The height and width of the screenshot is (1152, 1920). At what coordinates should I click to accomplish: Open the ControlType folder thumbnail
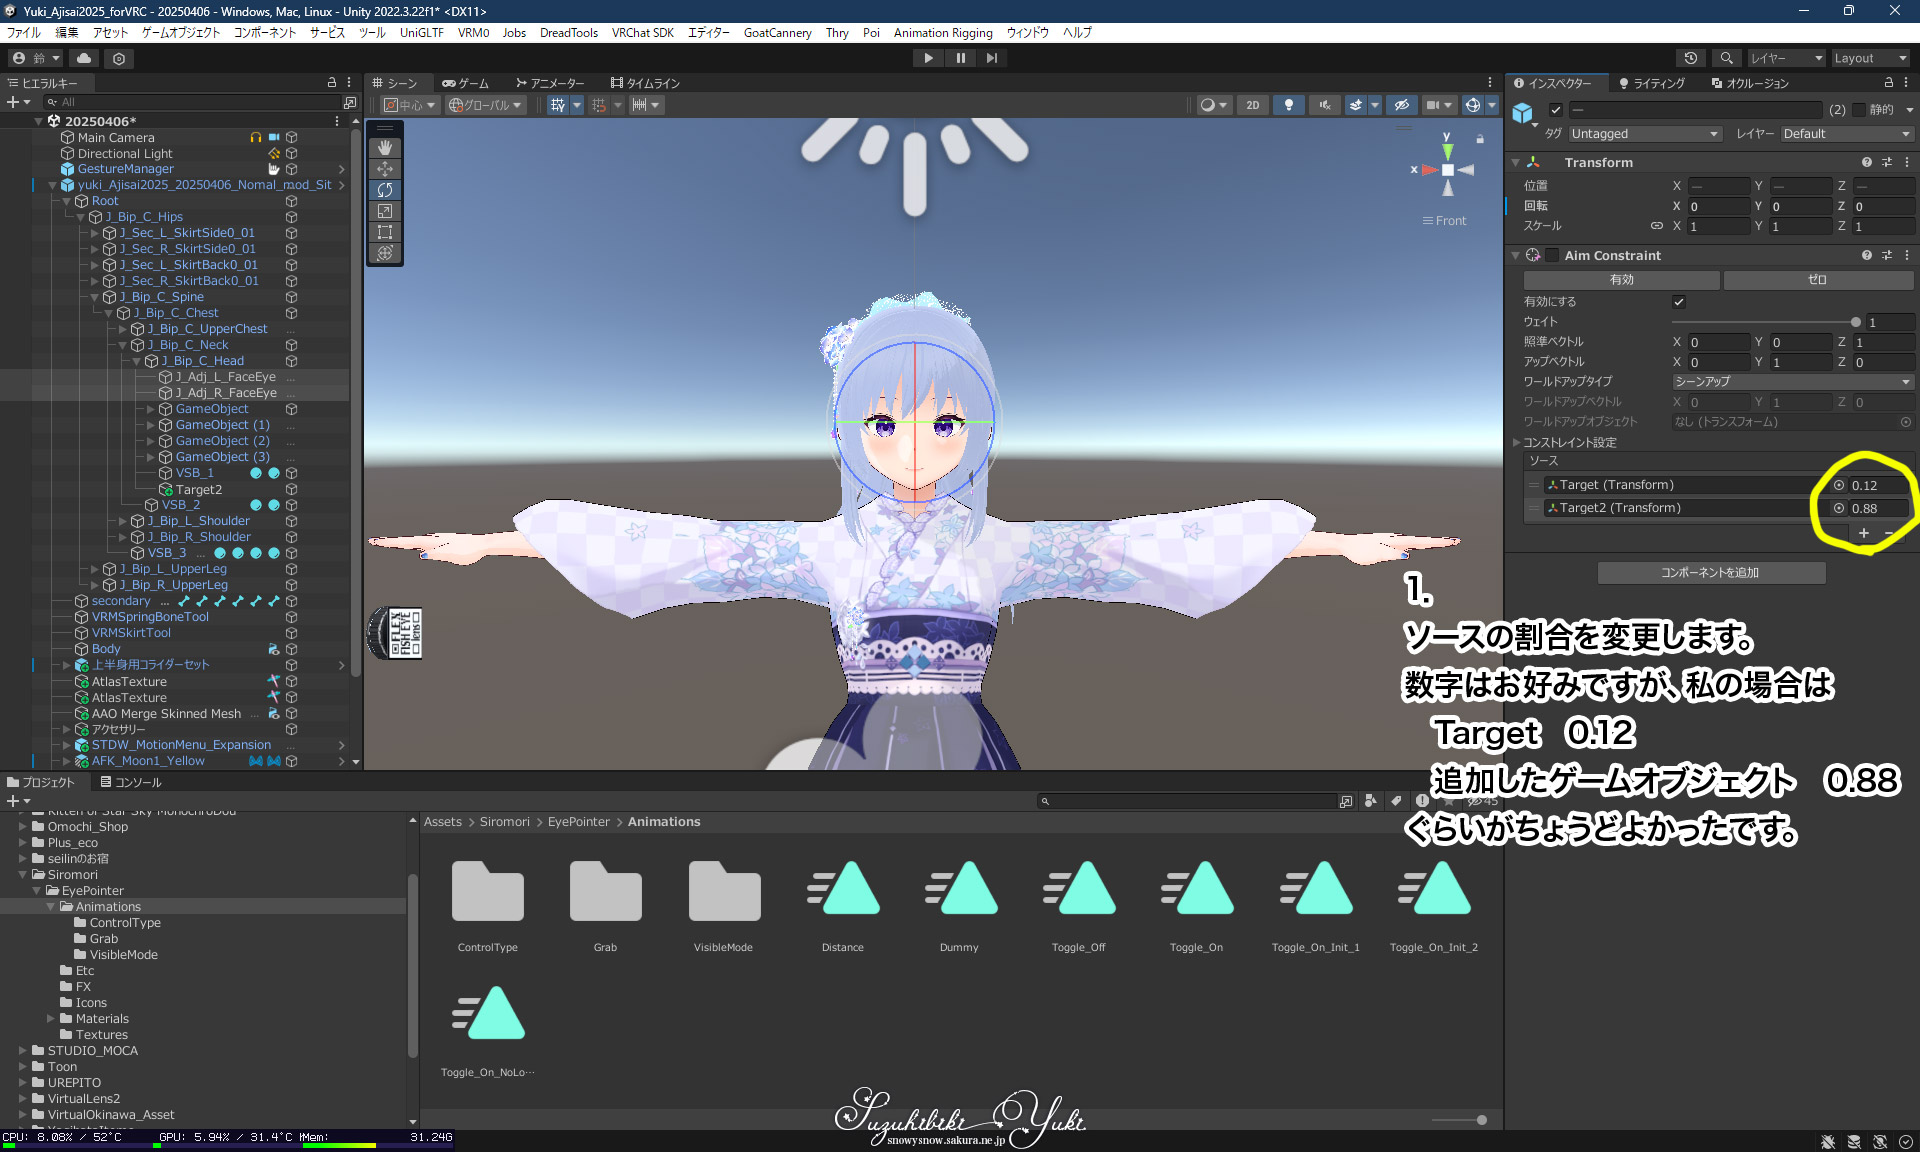[488, 891]
